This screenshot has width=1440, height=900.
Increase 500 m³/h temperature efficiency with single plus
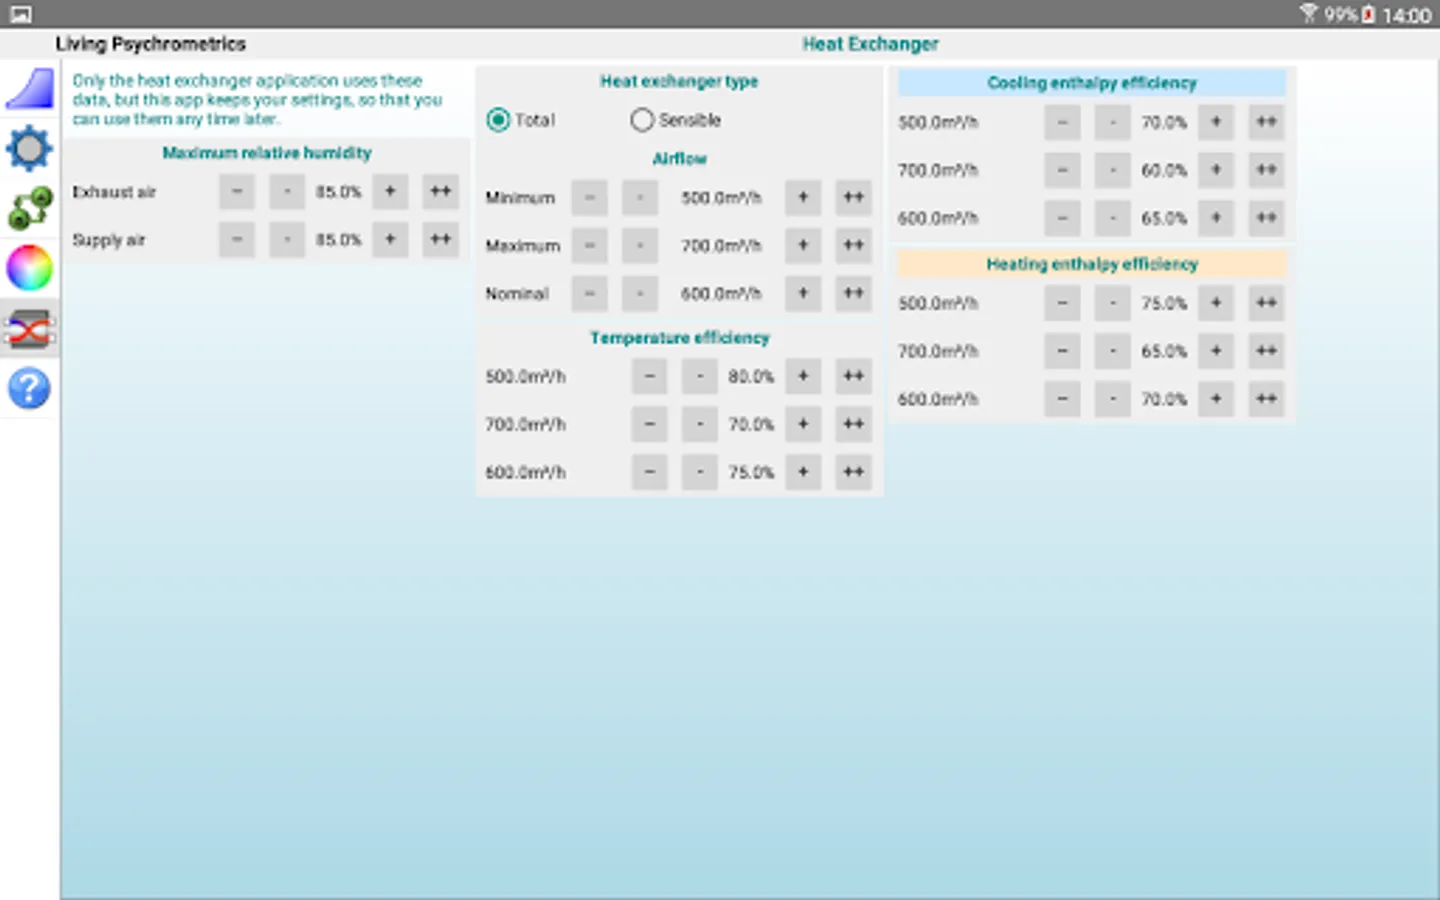[x=803, y=376]
